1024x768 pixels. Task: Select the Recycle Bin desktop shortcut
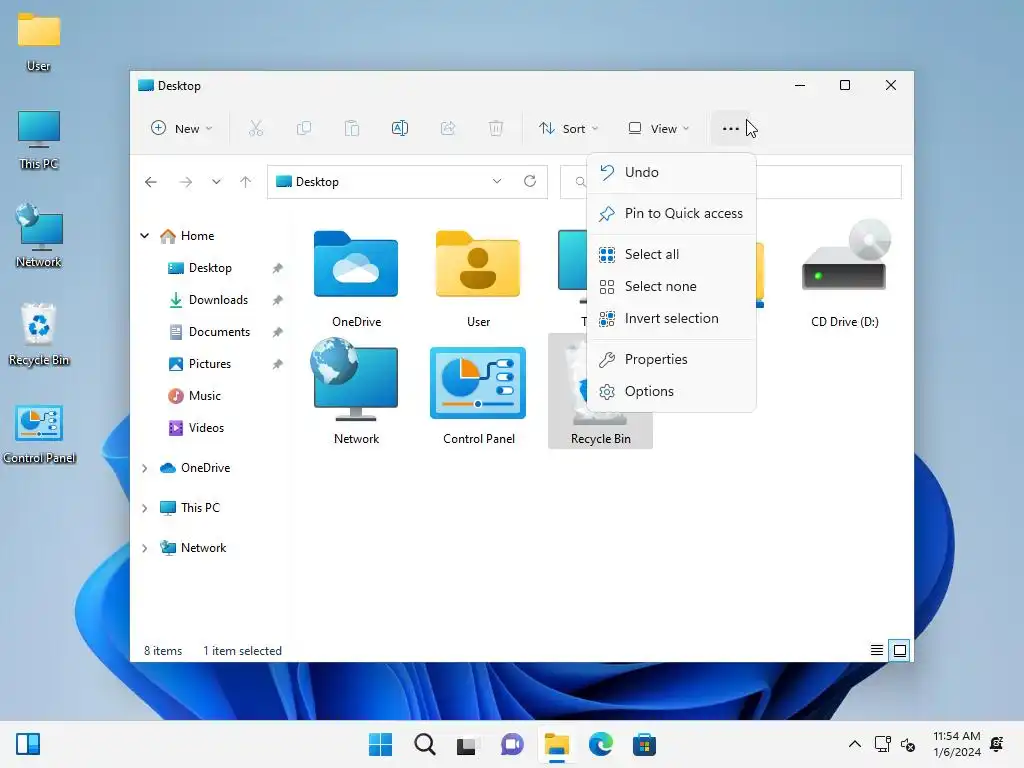pos(39,334)
